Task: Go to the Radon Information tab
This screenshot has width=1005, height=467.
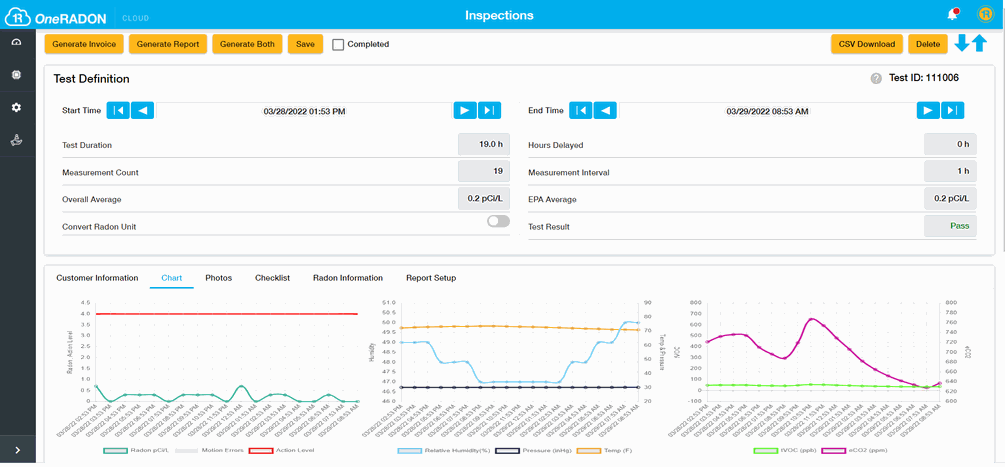Action: pyautogui.click(x=348, y=278)
